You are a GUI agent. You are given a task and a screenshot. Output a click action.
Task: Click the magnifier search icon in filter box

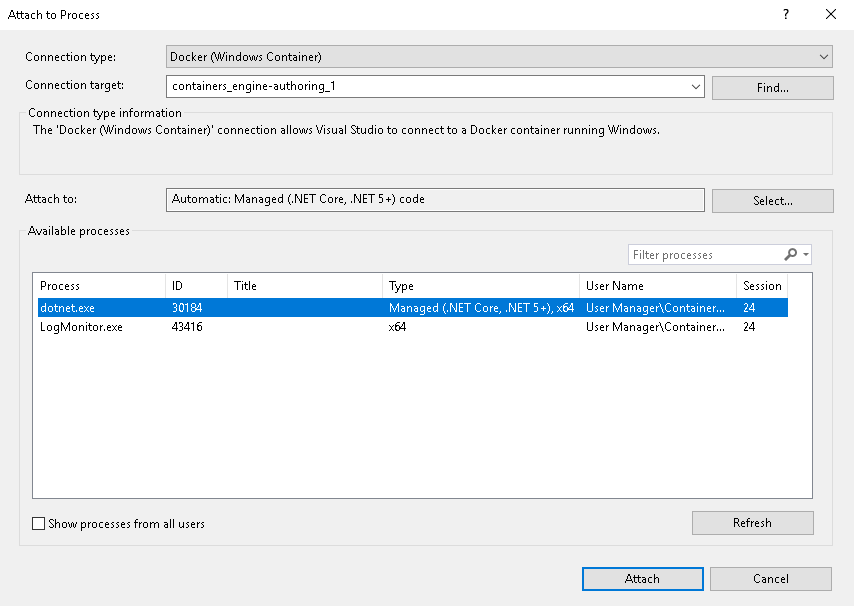pyautogui.click(x=790, y=254)
